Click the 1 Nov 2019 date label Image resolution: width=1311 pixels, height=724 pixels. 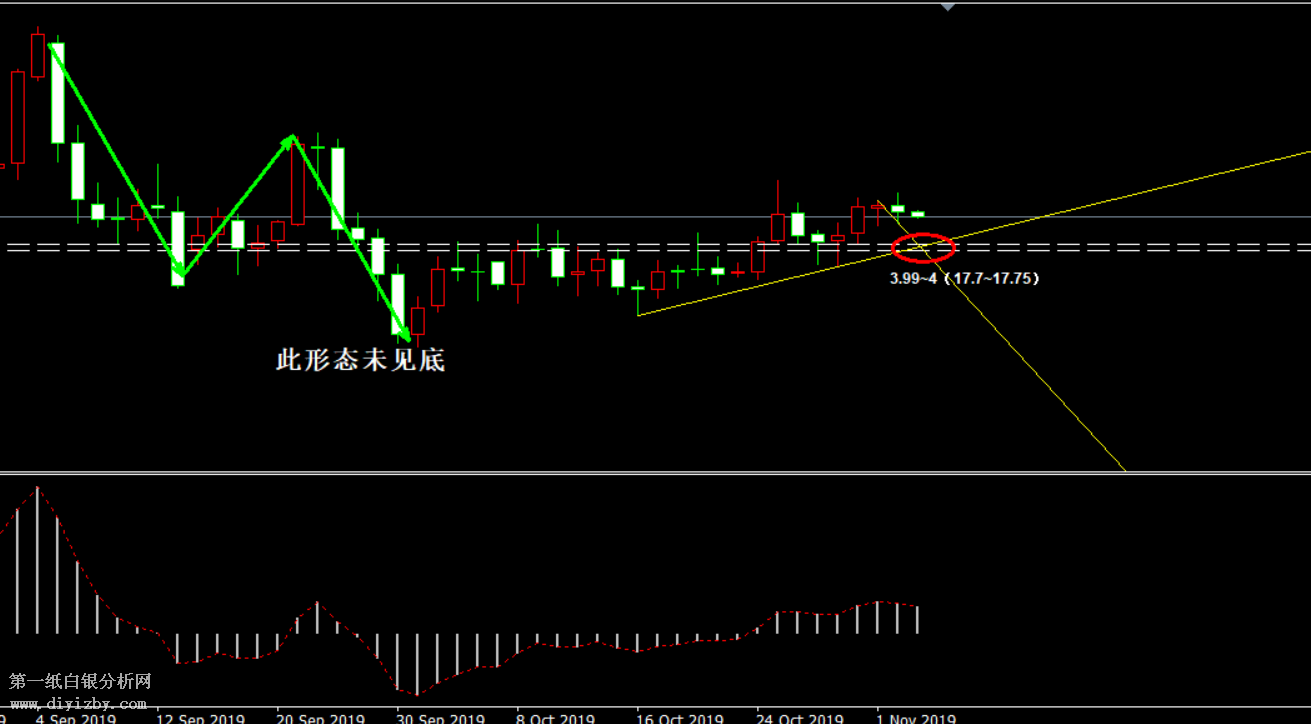[x=915, y=718]
